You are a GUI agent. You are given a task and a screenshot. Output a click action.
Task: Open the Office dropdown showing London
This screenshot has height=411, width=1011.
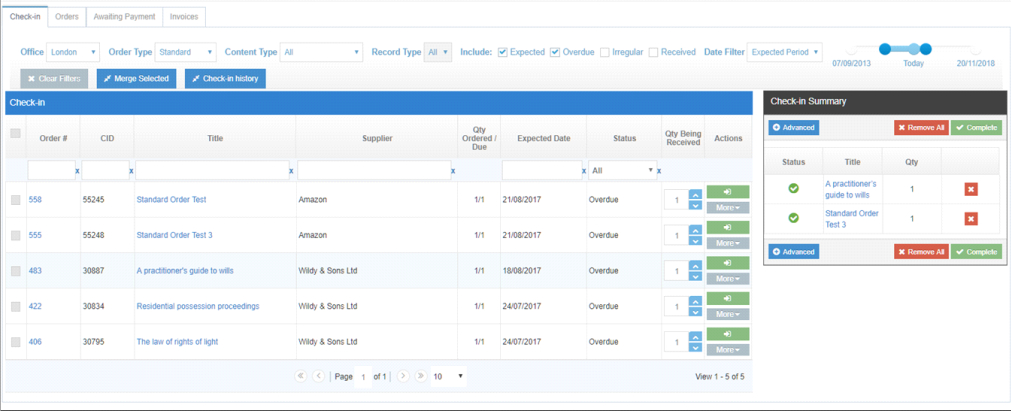(73, 52)
